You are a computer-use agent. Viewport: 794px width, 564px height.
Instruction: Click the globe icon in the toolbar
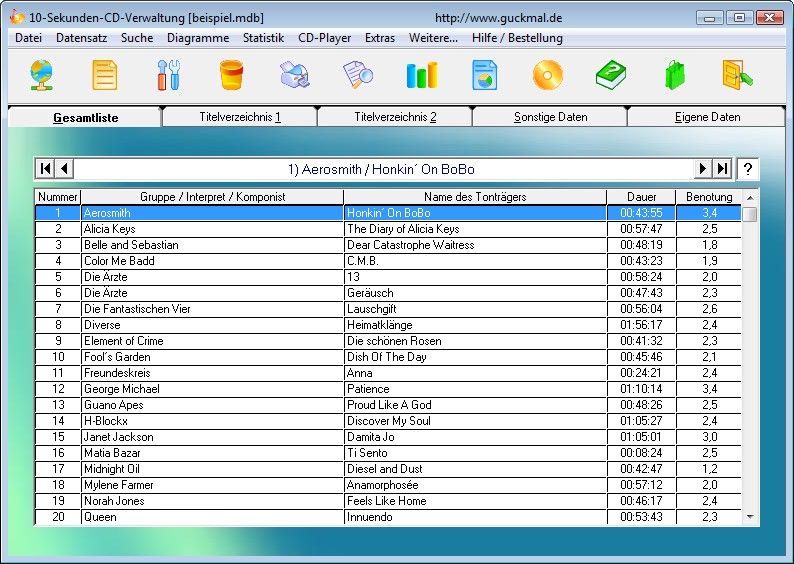42,75
